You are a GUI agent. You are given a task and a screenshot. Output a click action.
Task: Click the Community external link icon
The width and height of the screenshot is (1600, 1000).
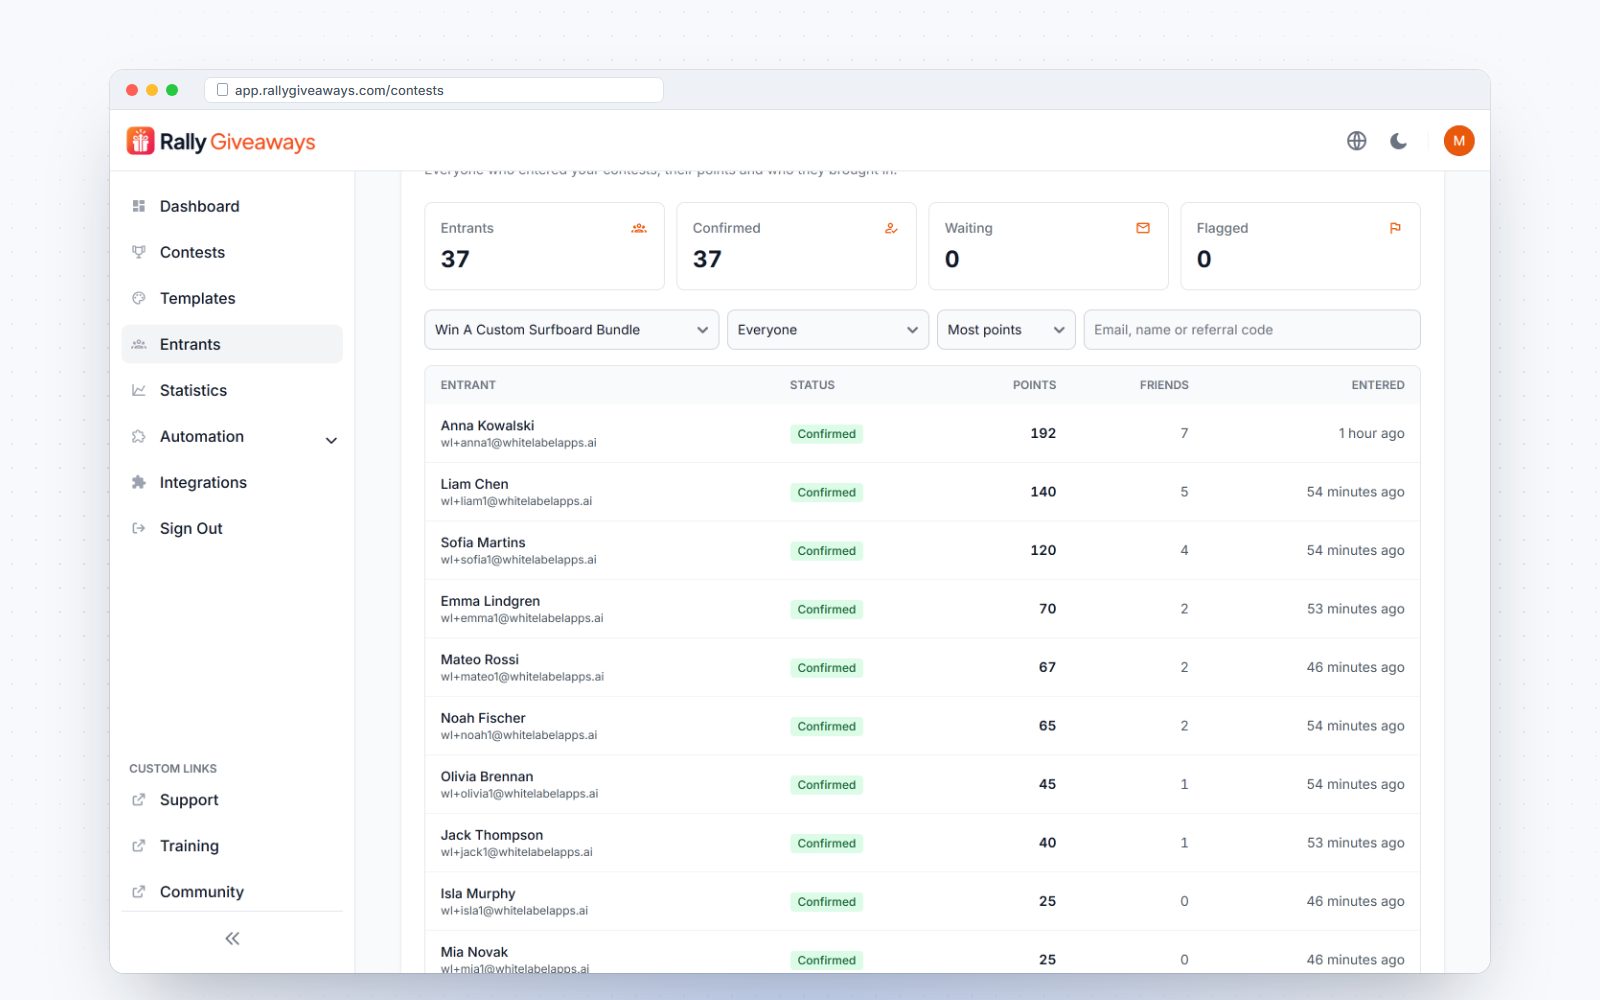point(139,892)
